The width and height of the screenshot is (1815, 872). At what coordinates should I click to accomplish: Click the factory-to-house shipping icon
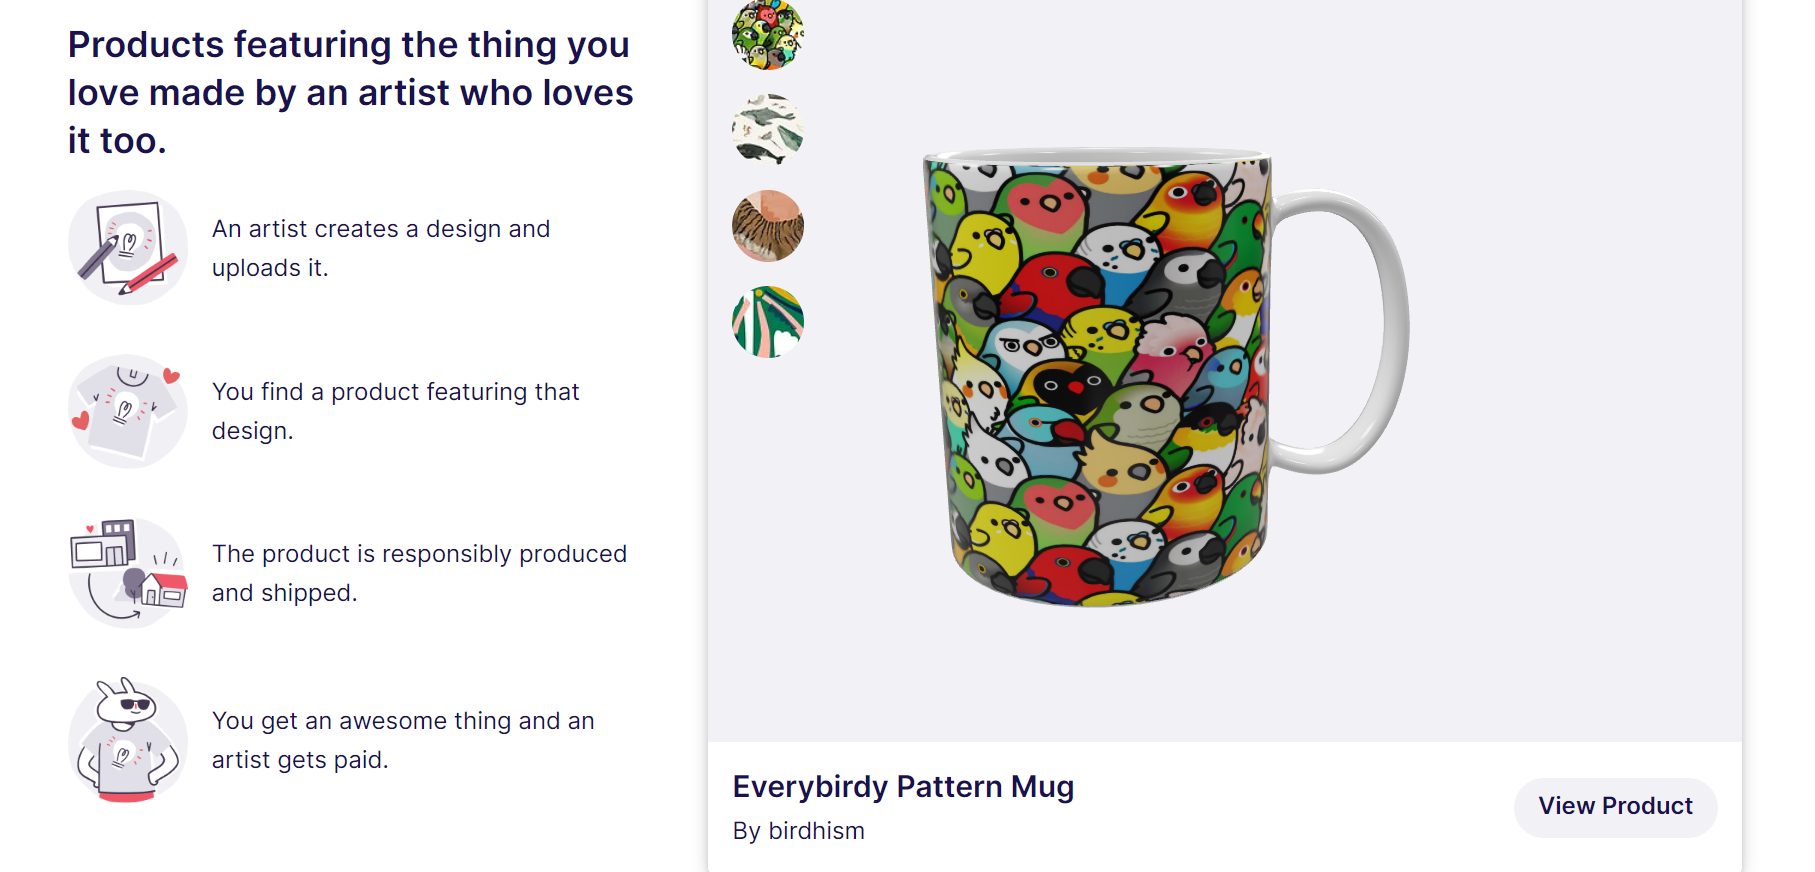[x=128, y=572]
